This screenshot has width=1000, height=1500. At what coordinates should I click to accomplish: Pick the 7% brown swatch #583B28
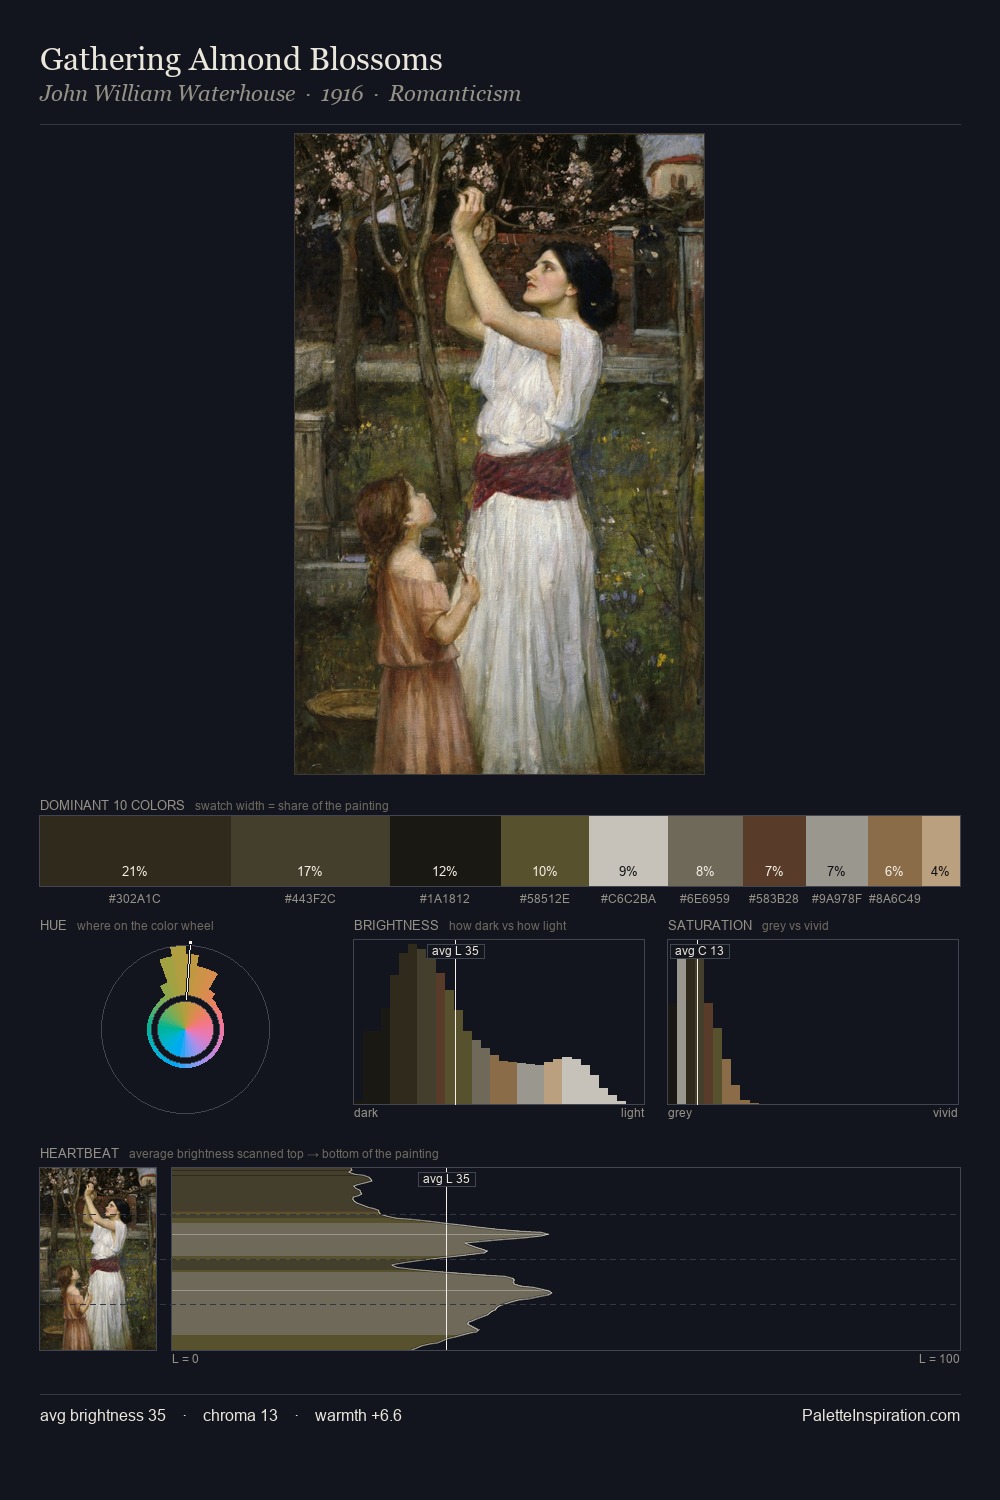[x=774, y=851]
